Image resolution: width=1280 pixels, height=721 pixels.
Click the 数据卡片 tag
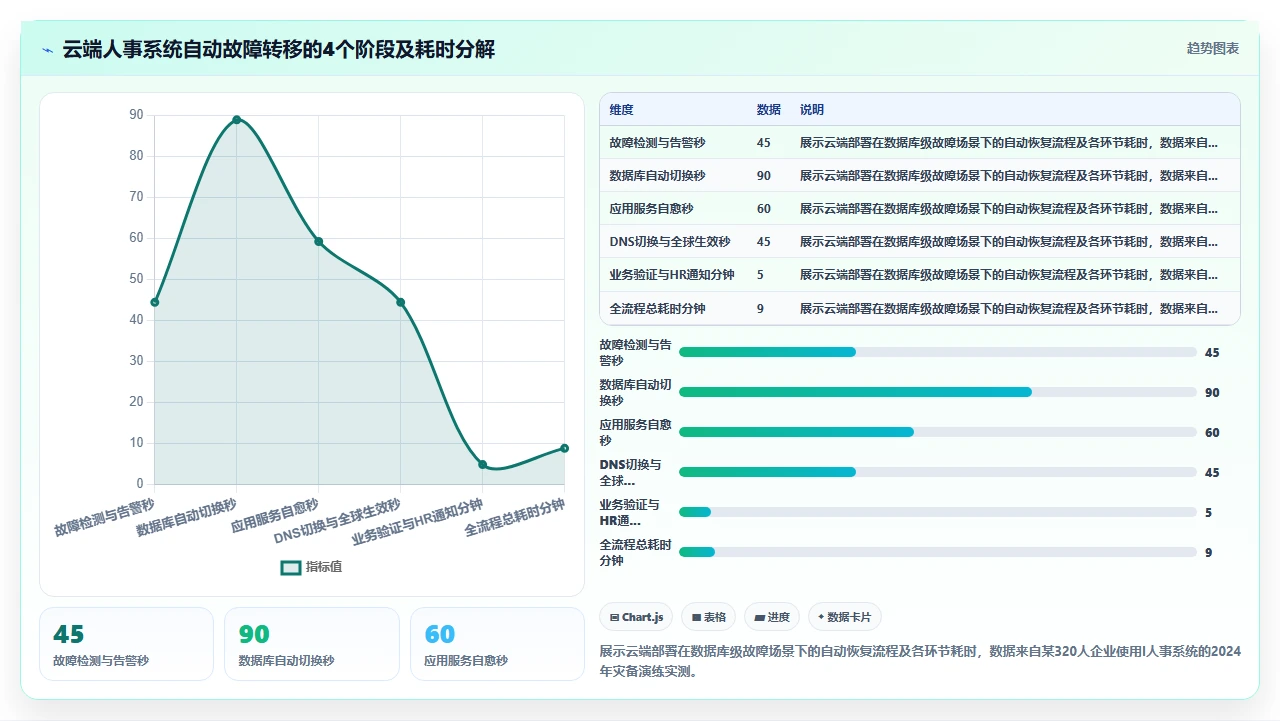pos(844,617)
